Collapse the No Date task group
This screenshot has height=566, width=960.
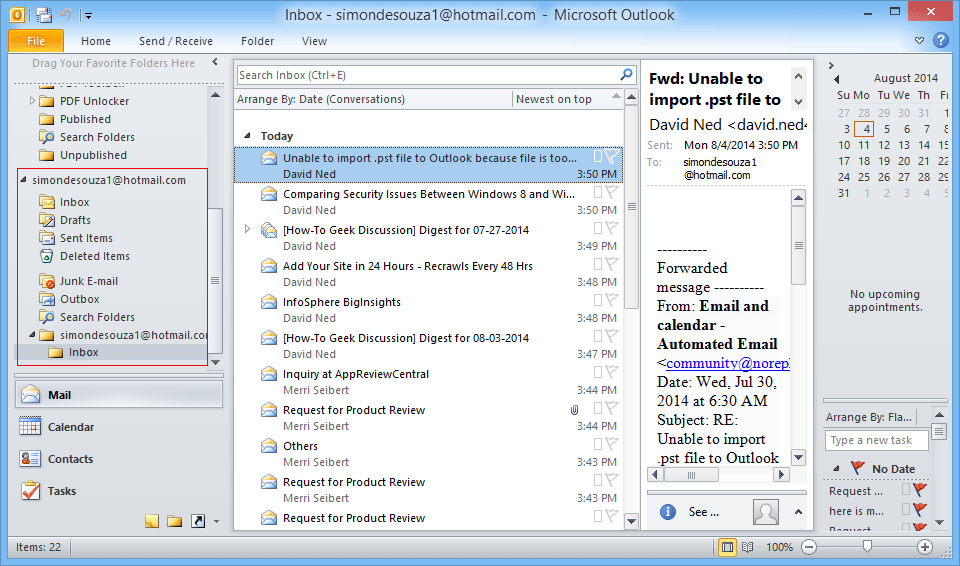pos(836,469)
